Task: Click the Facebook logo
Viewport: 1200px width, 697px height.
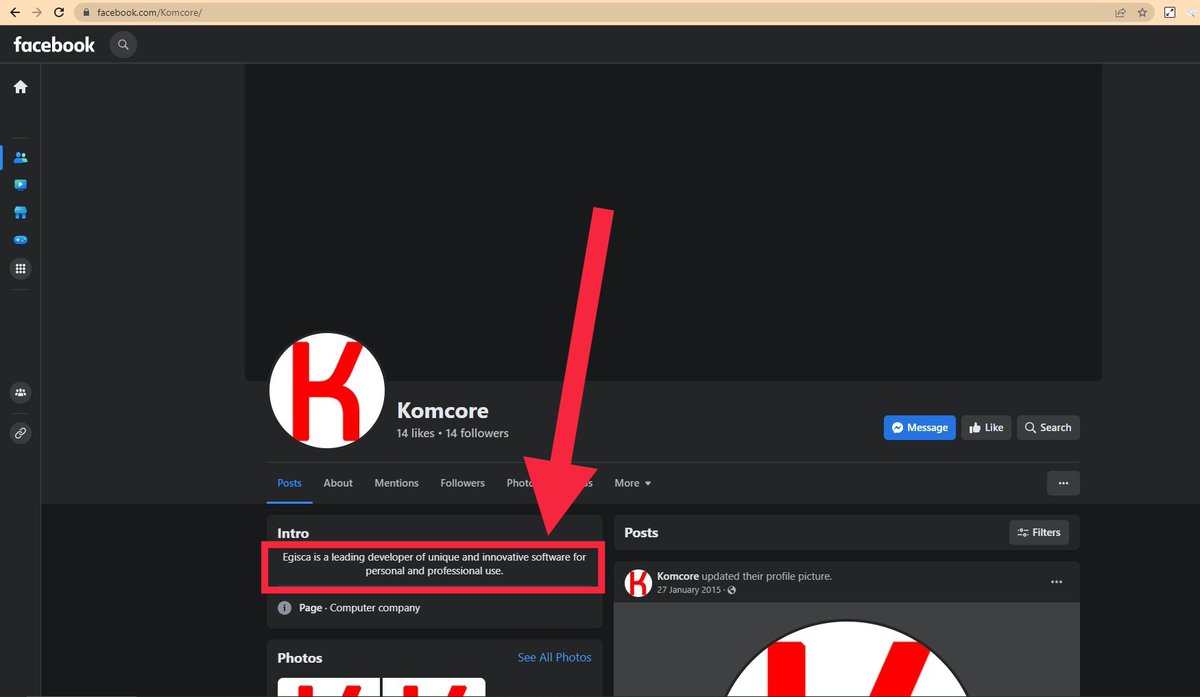Action: (54, 45)
